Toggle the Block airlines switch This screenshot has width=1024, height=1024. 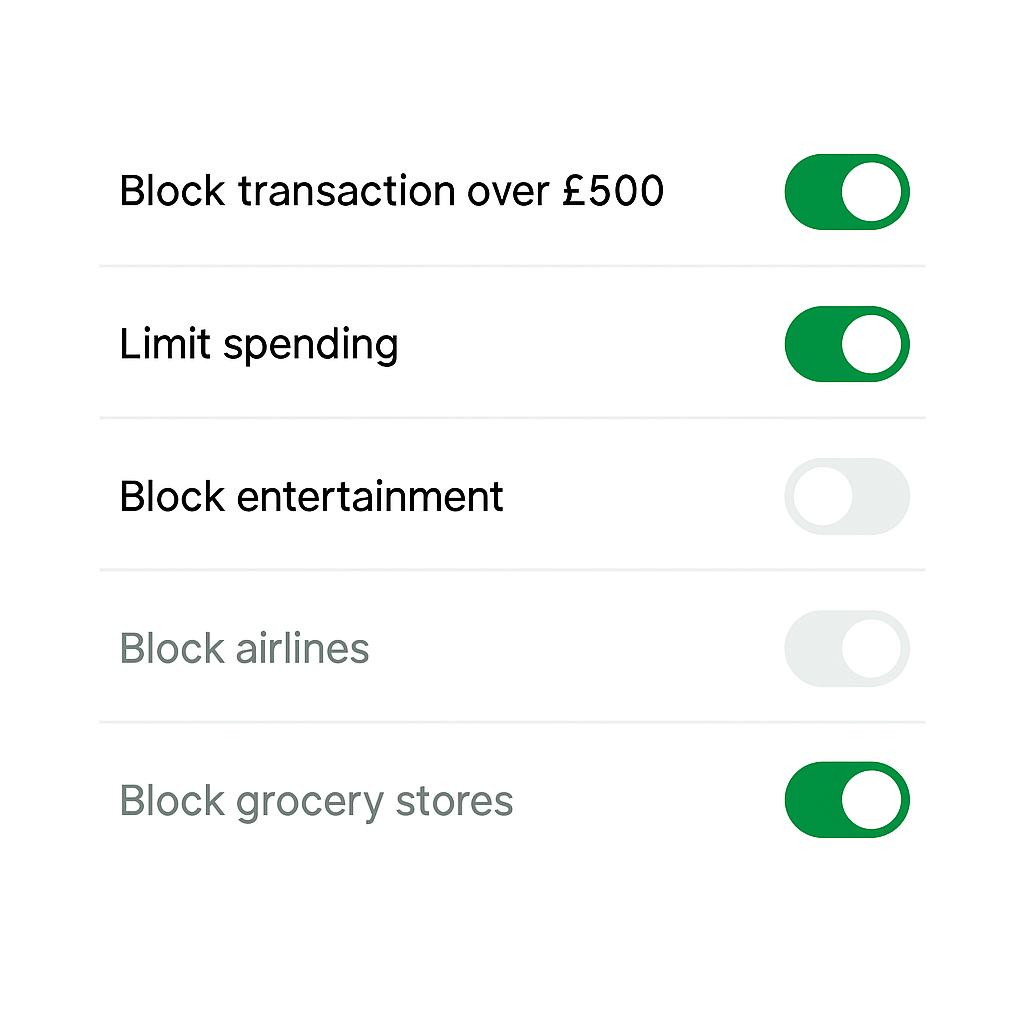point(847,648)
